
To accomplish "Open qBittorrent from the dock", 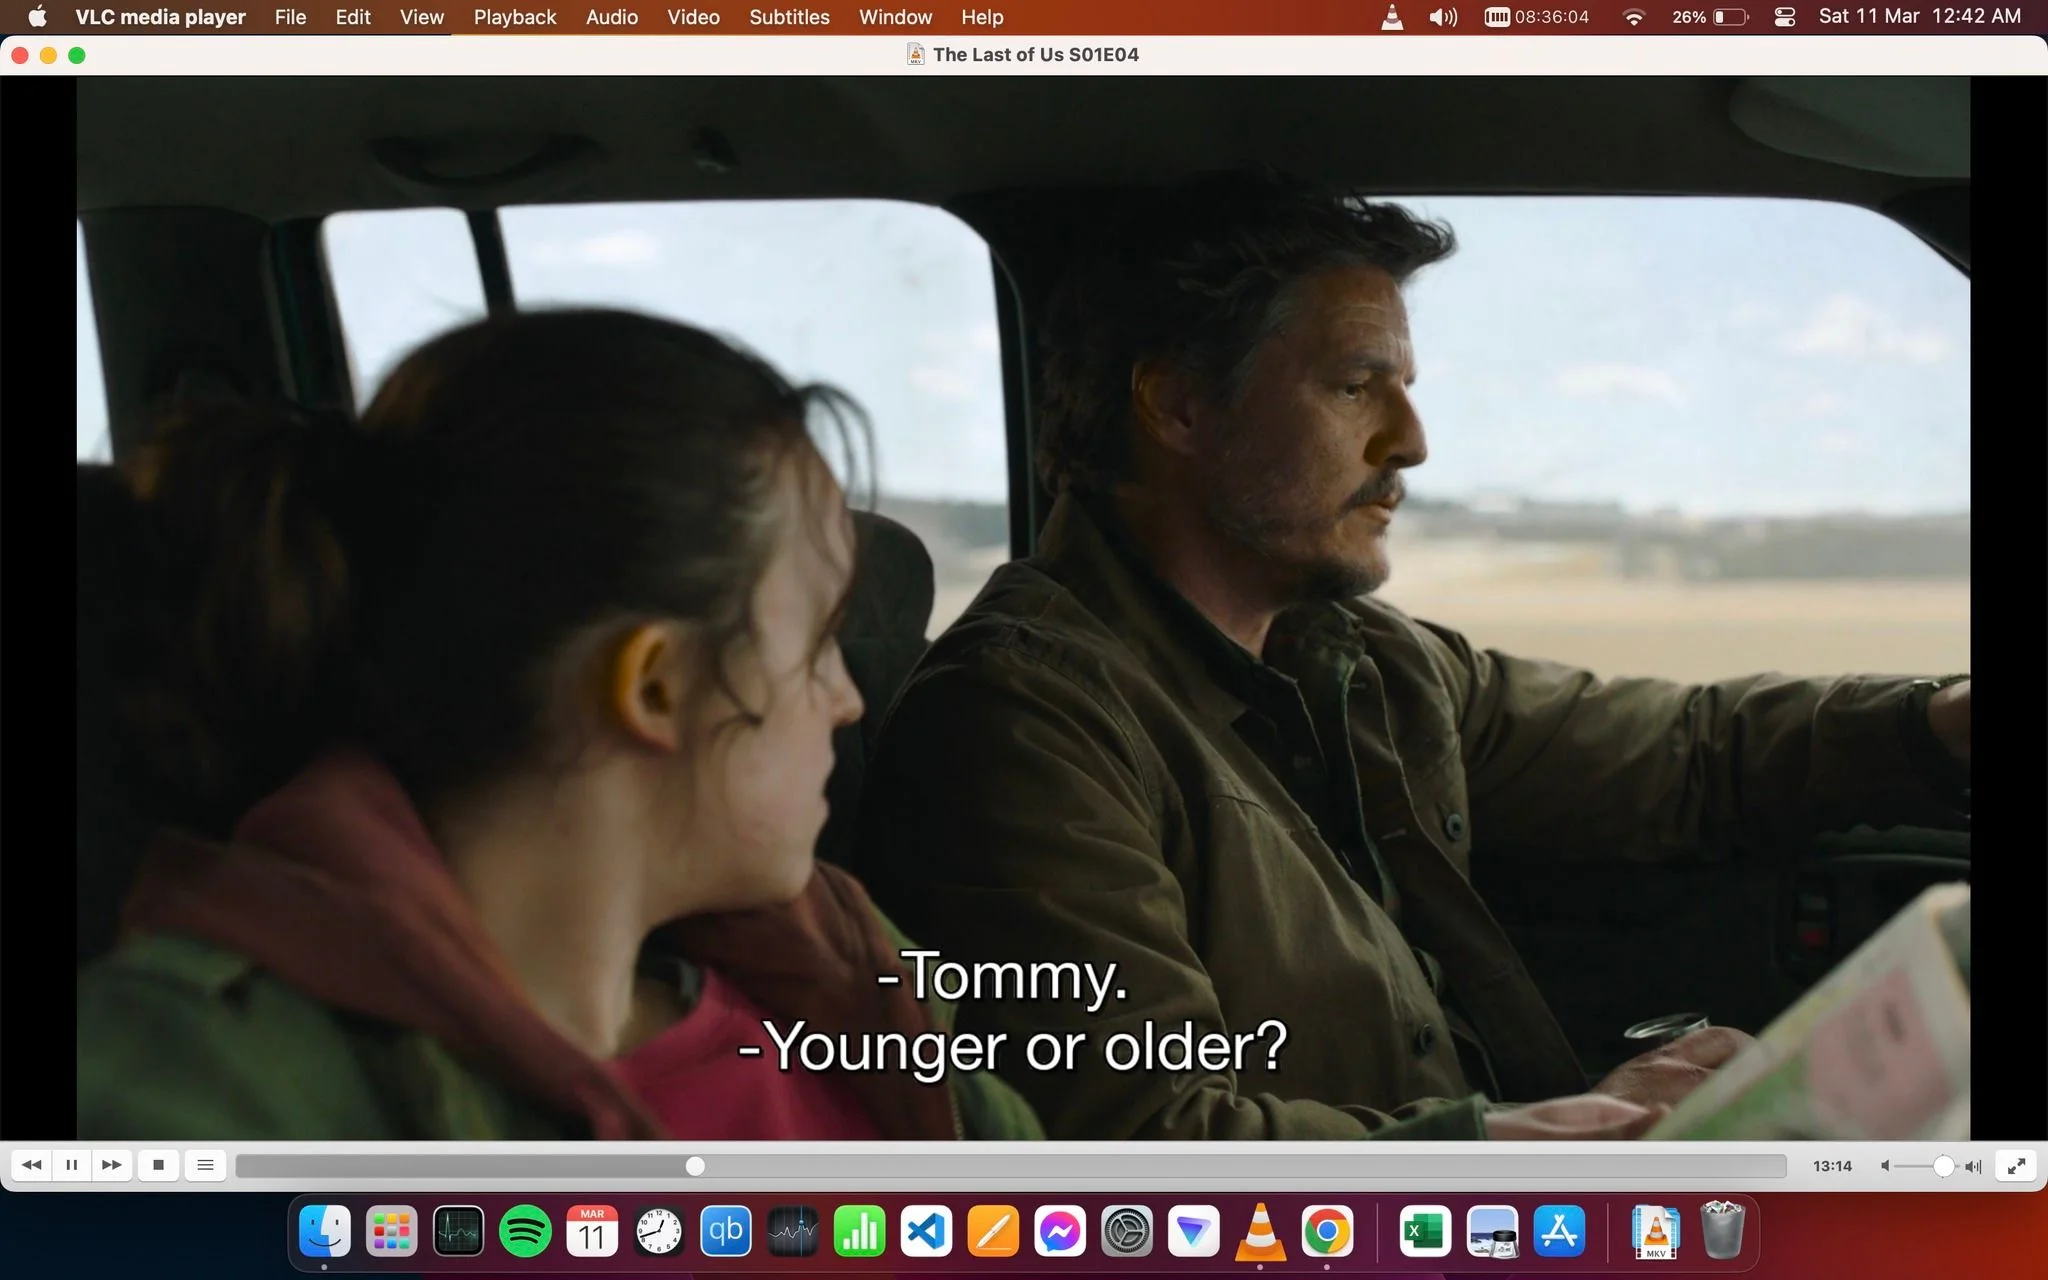I will (x=725, y=1231).
